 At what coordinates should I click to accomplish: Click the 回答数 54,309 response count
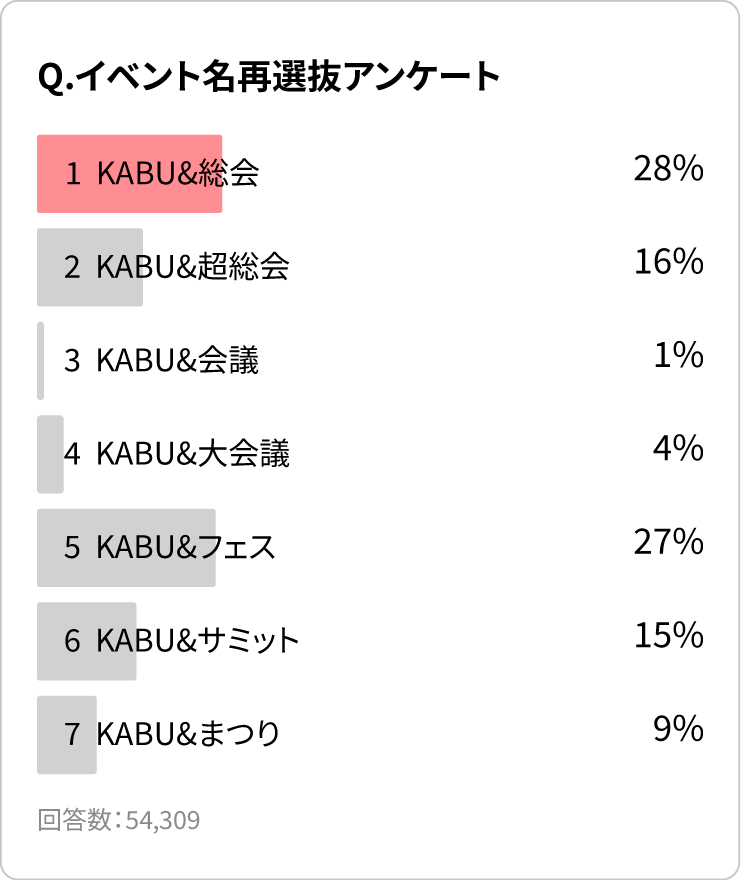(x=119, y=821)
